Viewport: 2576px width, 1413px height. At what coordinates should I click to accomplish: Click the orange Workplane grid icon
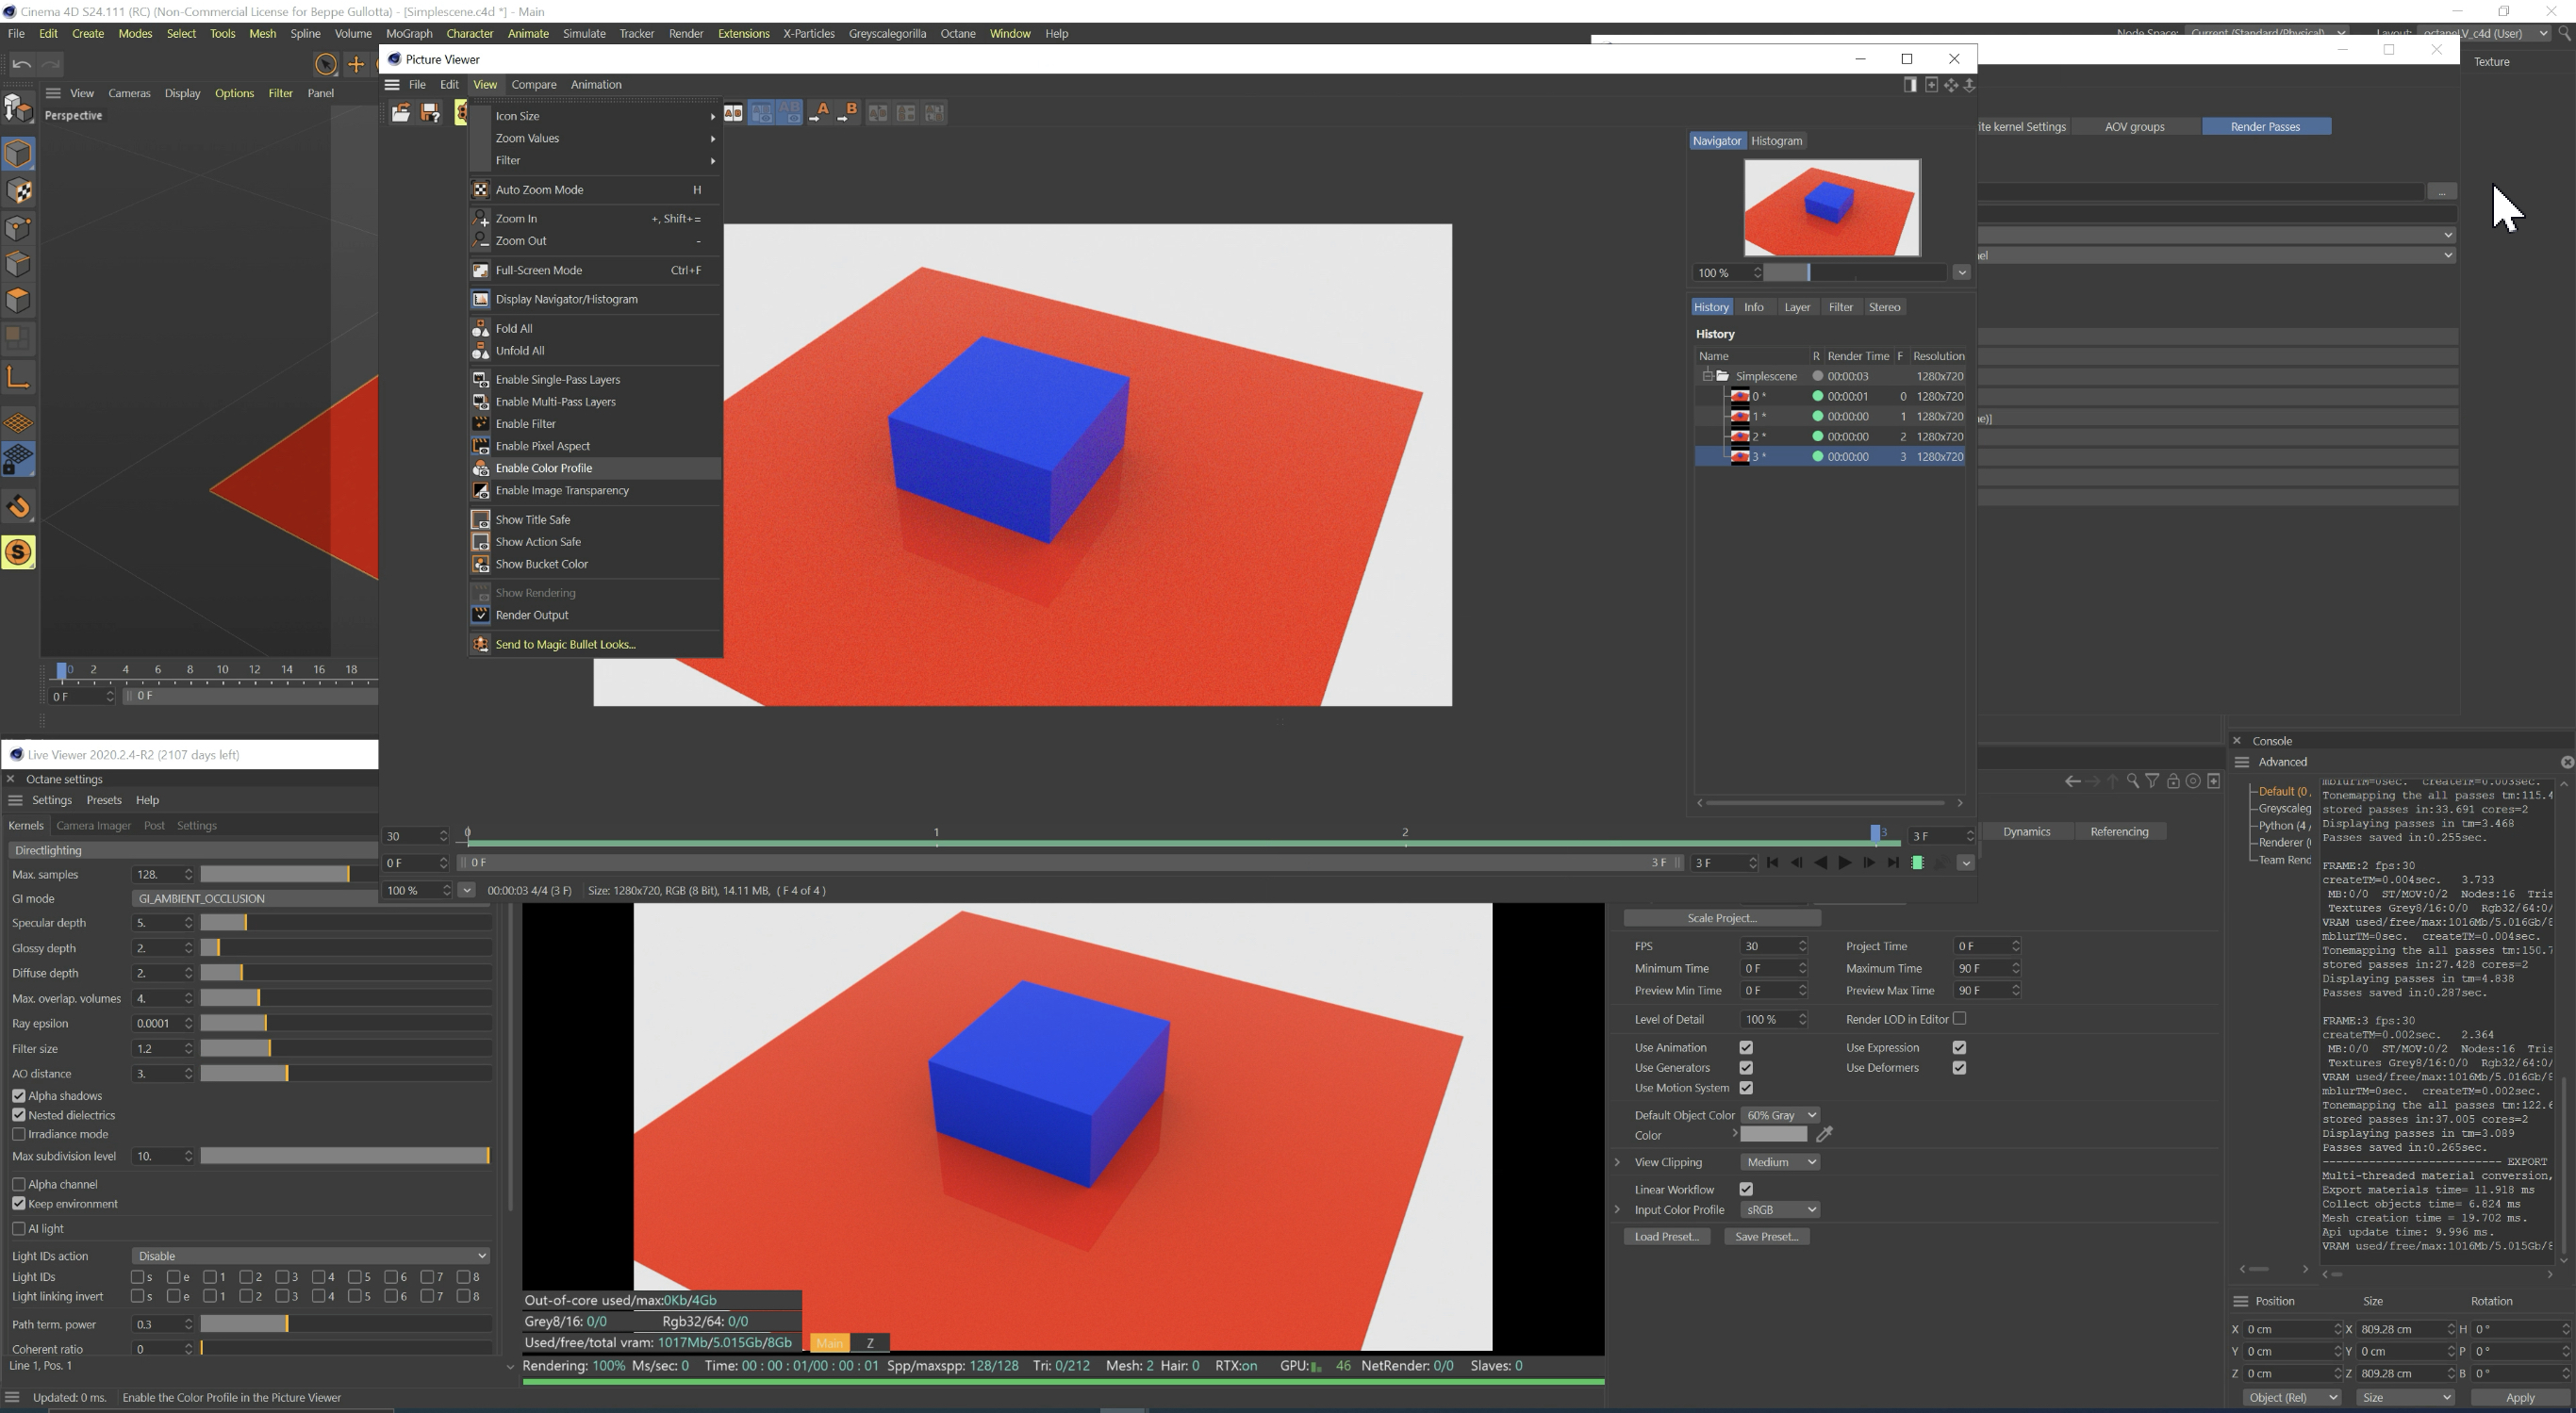point(18,424)
